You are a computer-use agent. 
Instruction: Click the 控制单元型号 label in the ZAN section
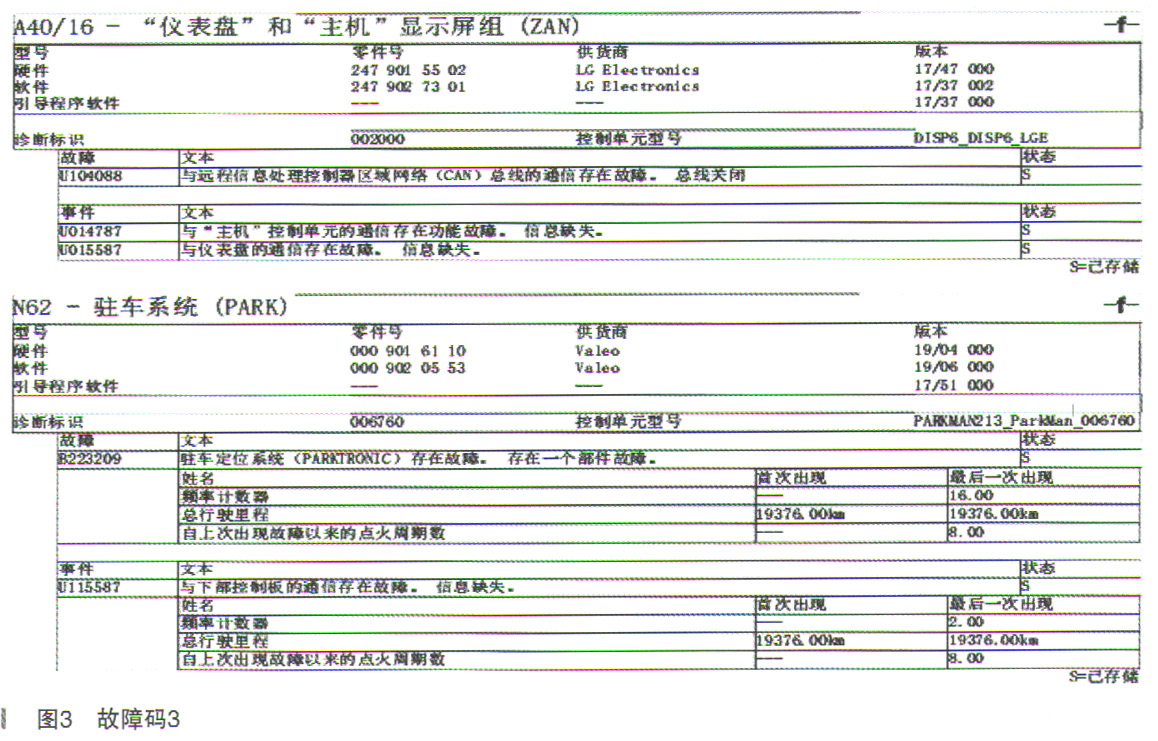pos(628,138)
